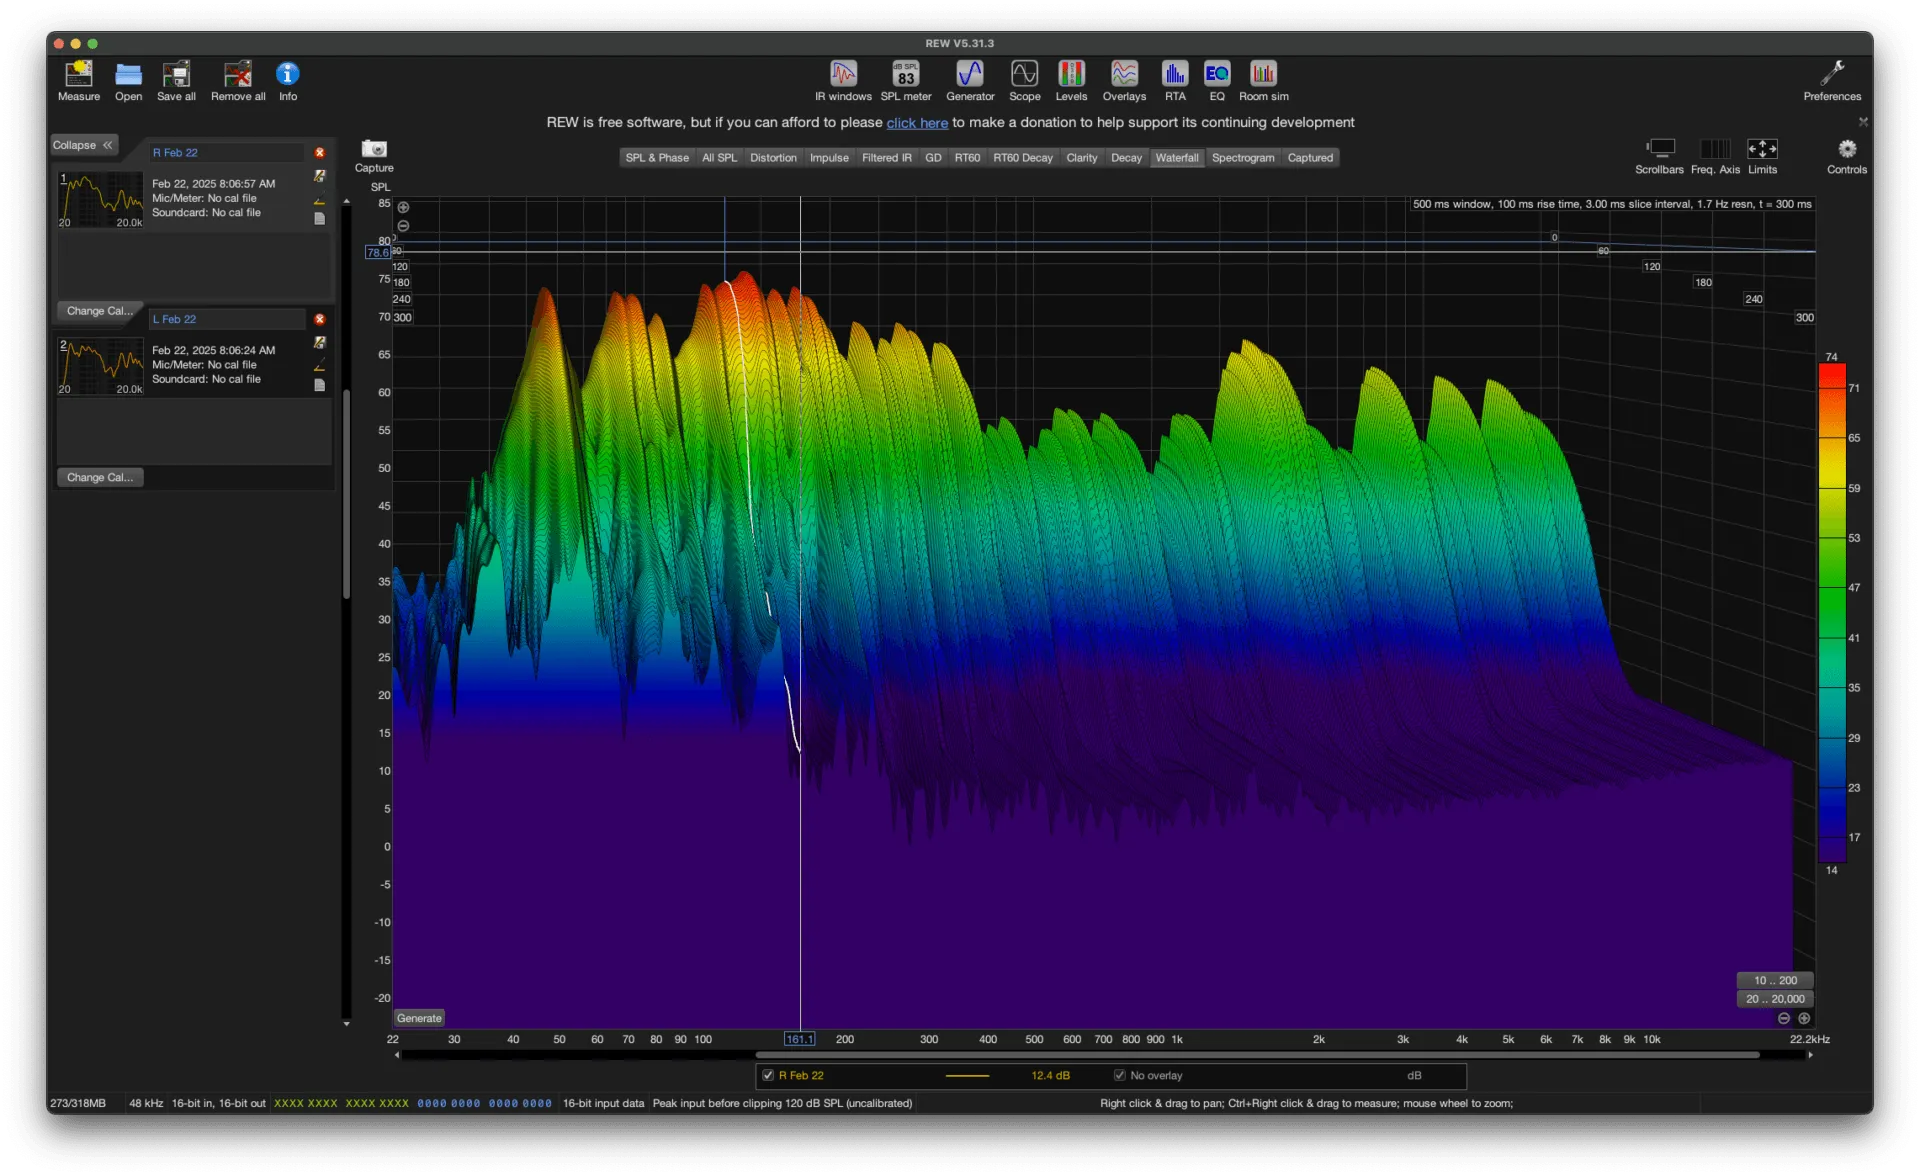Screen dimensions: 1920x1176
Task: Select the 20 .. 20,000 frequency range preset
Action: tap(1775, 999)
